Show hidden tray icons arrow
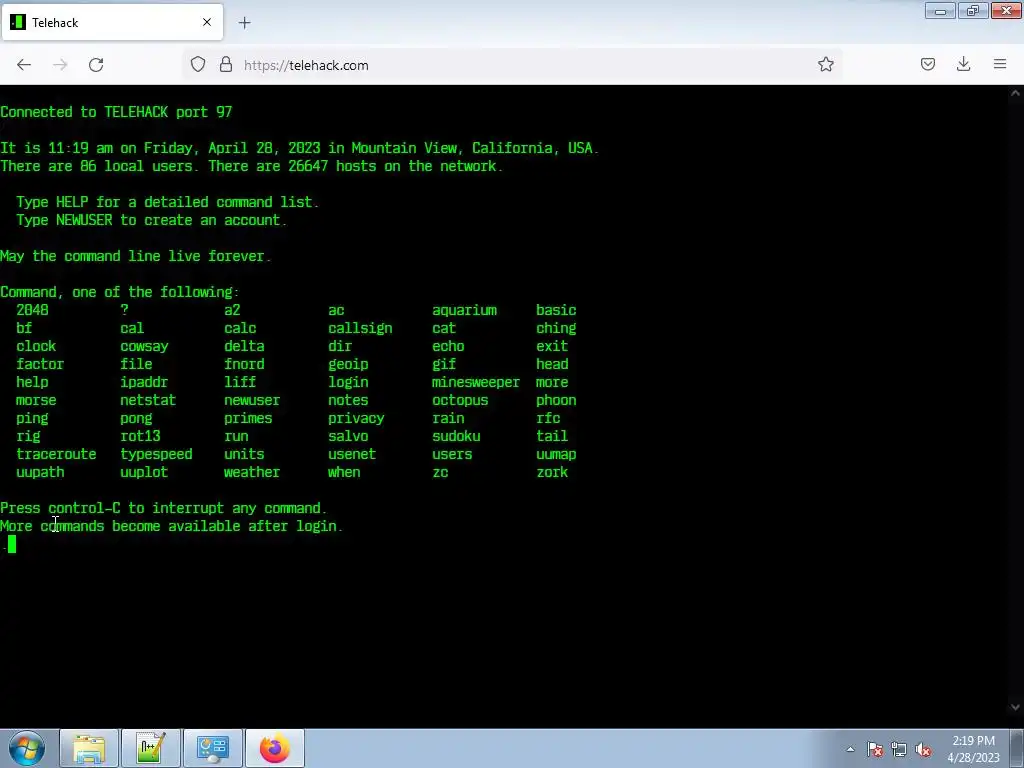 tap(850, 749)
